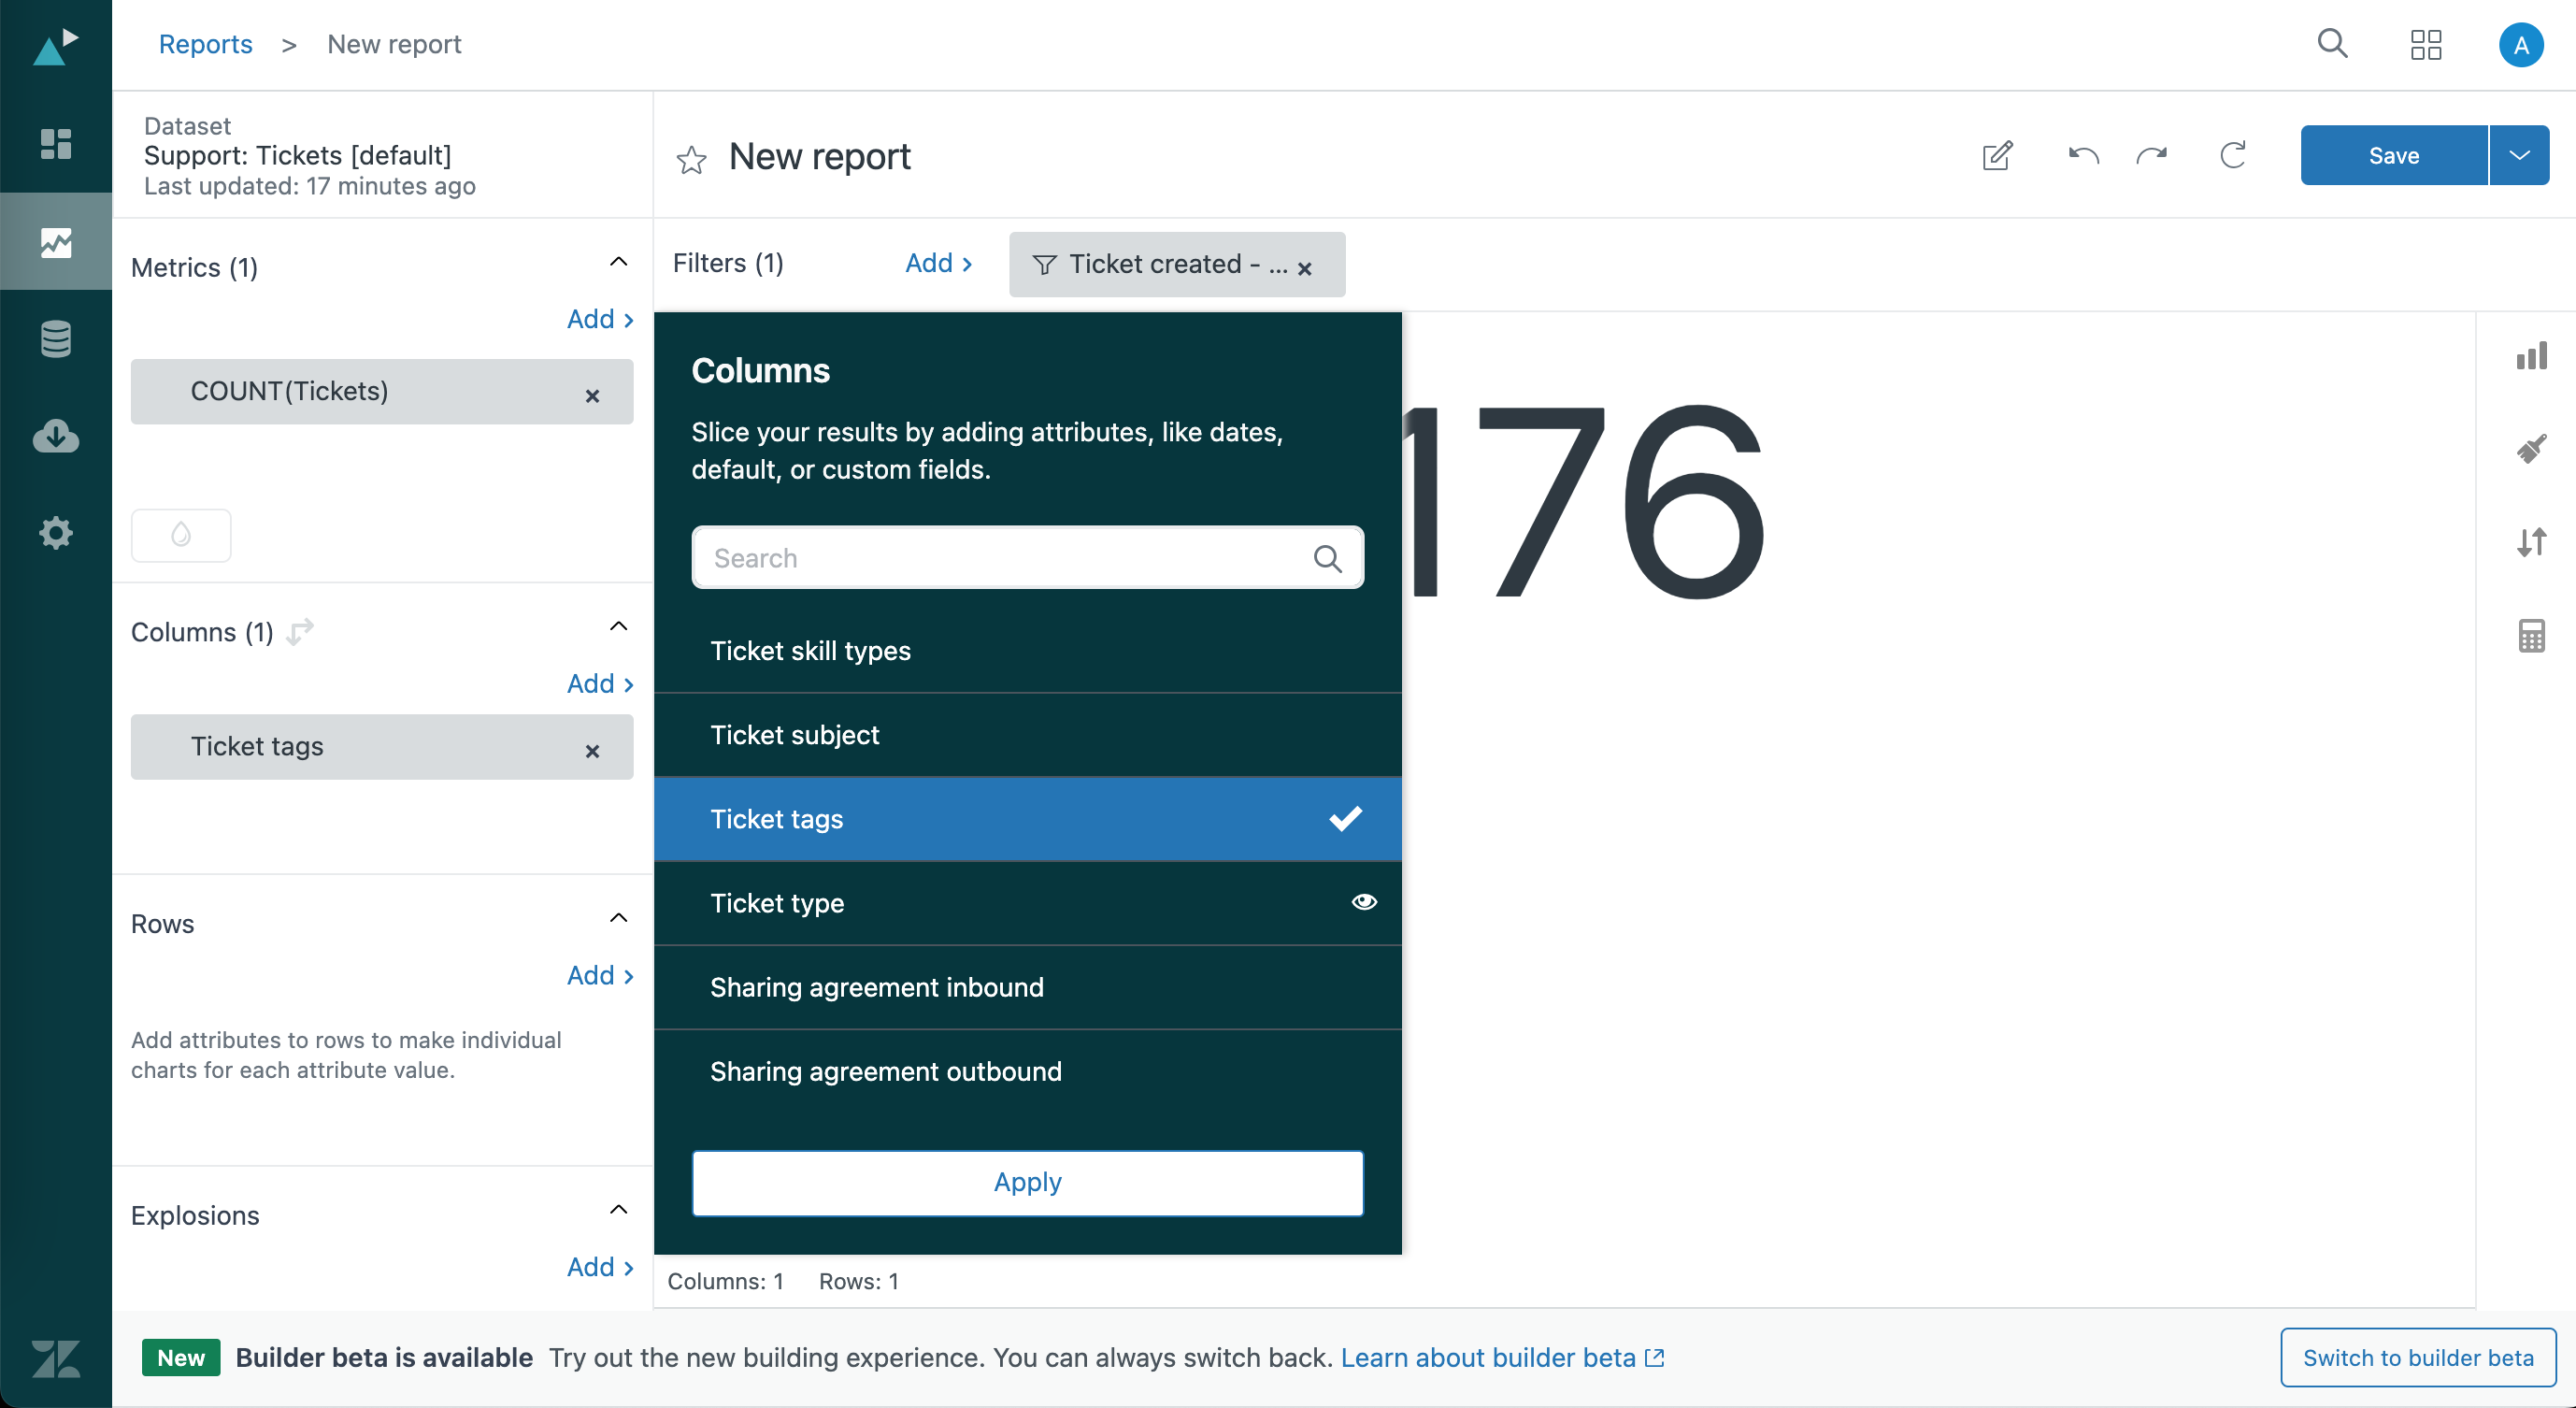Toggle the eye preview for Ticket type

(x=1364, y=902)
